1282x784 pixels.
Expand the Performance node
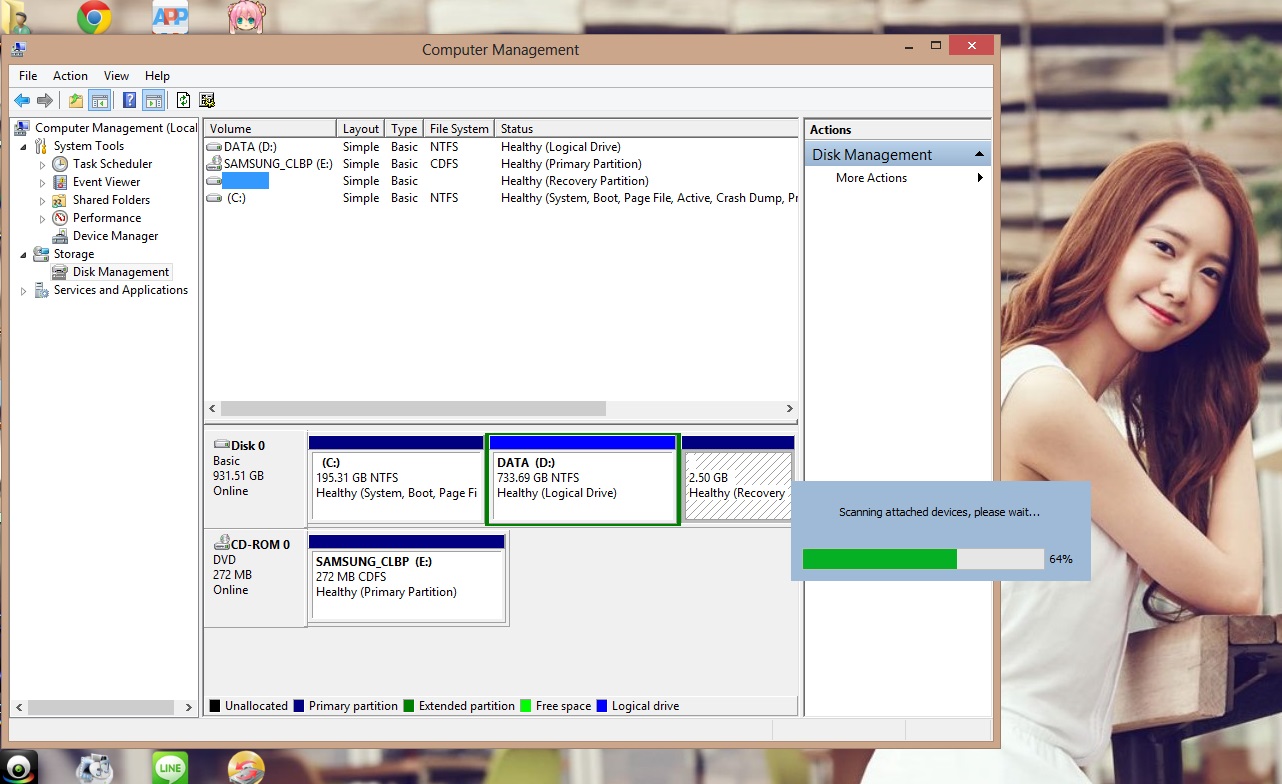(x=43, y=218)
